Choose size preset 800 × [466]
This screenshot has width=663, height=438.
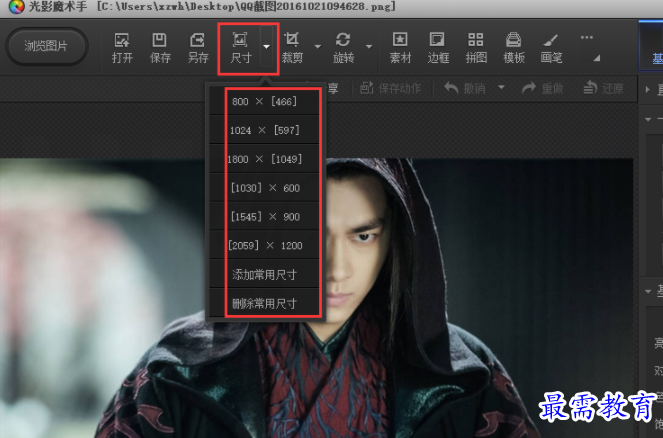[x=264, y=101]
